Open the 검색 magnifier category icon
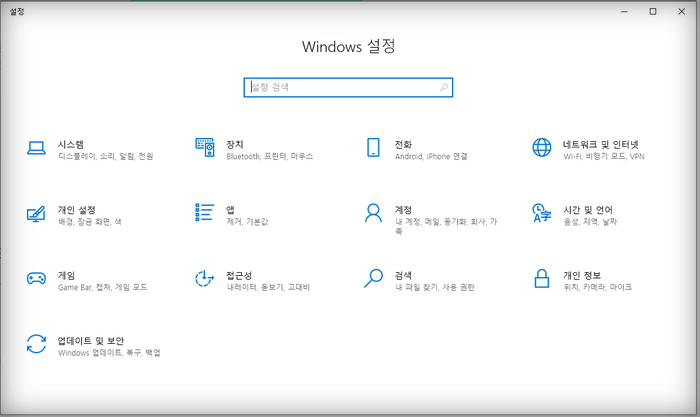The image size is (700, 417). (x=373, y=278)
